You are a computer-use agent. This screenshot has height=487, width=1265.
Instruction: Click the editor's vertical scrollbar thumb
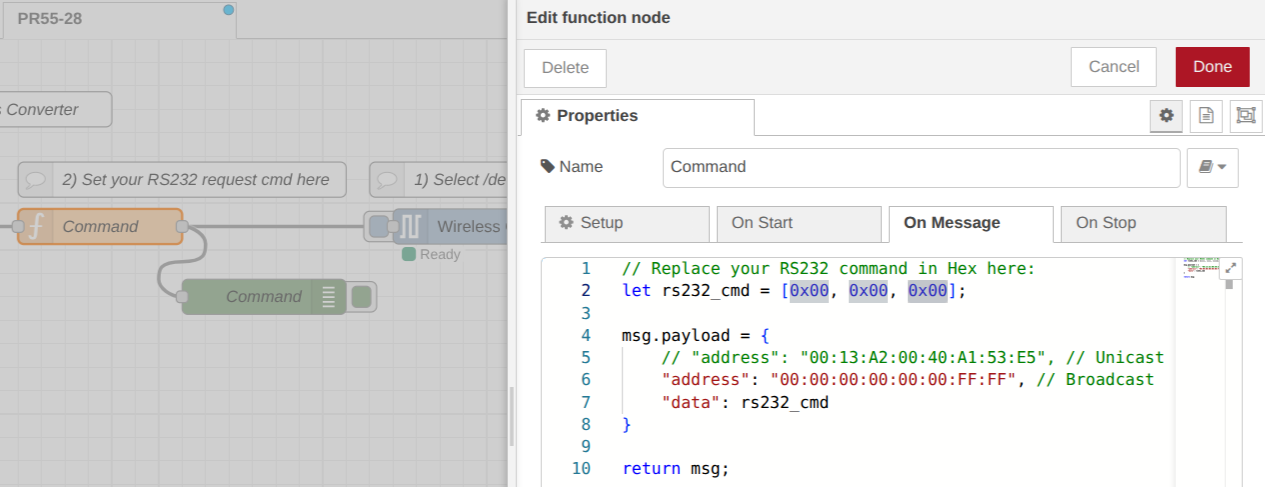(1230, 283)
